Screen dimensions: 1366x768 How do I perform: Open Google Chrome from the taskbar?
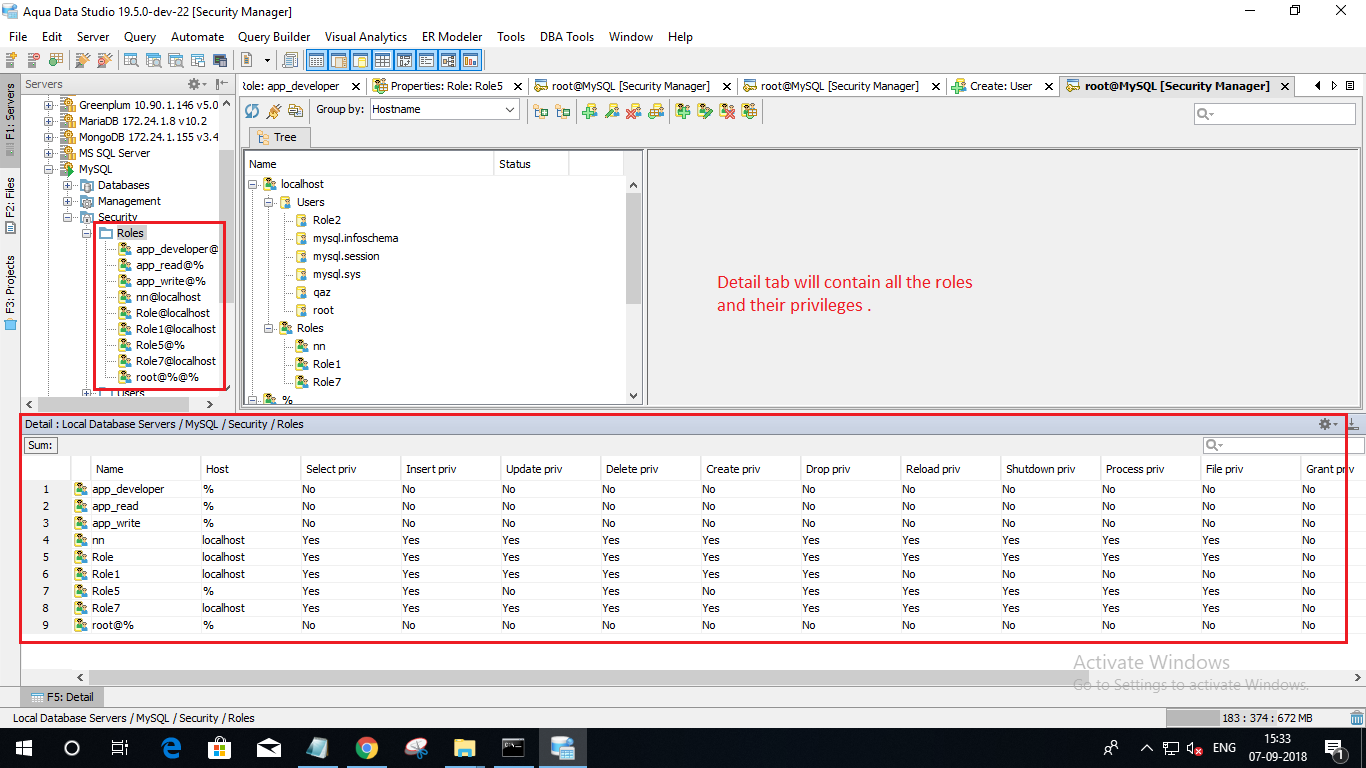366,748
